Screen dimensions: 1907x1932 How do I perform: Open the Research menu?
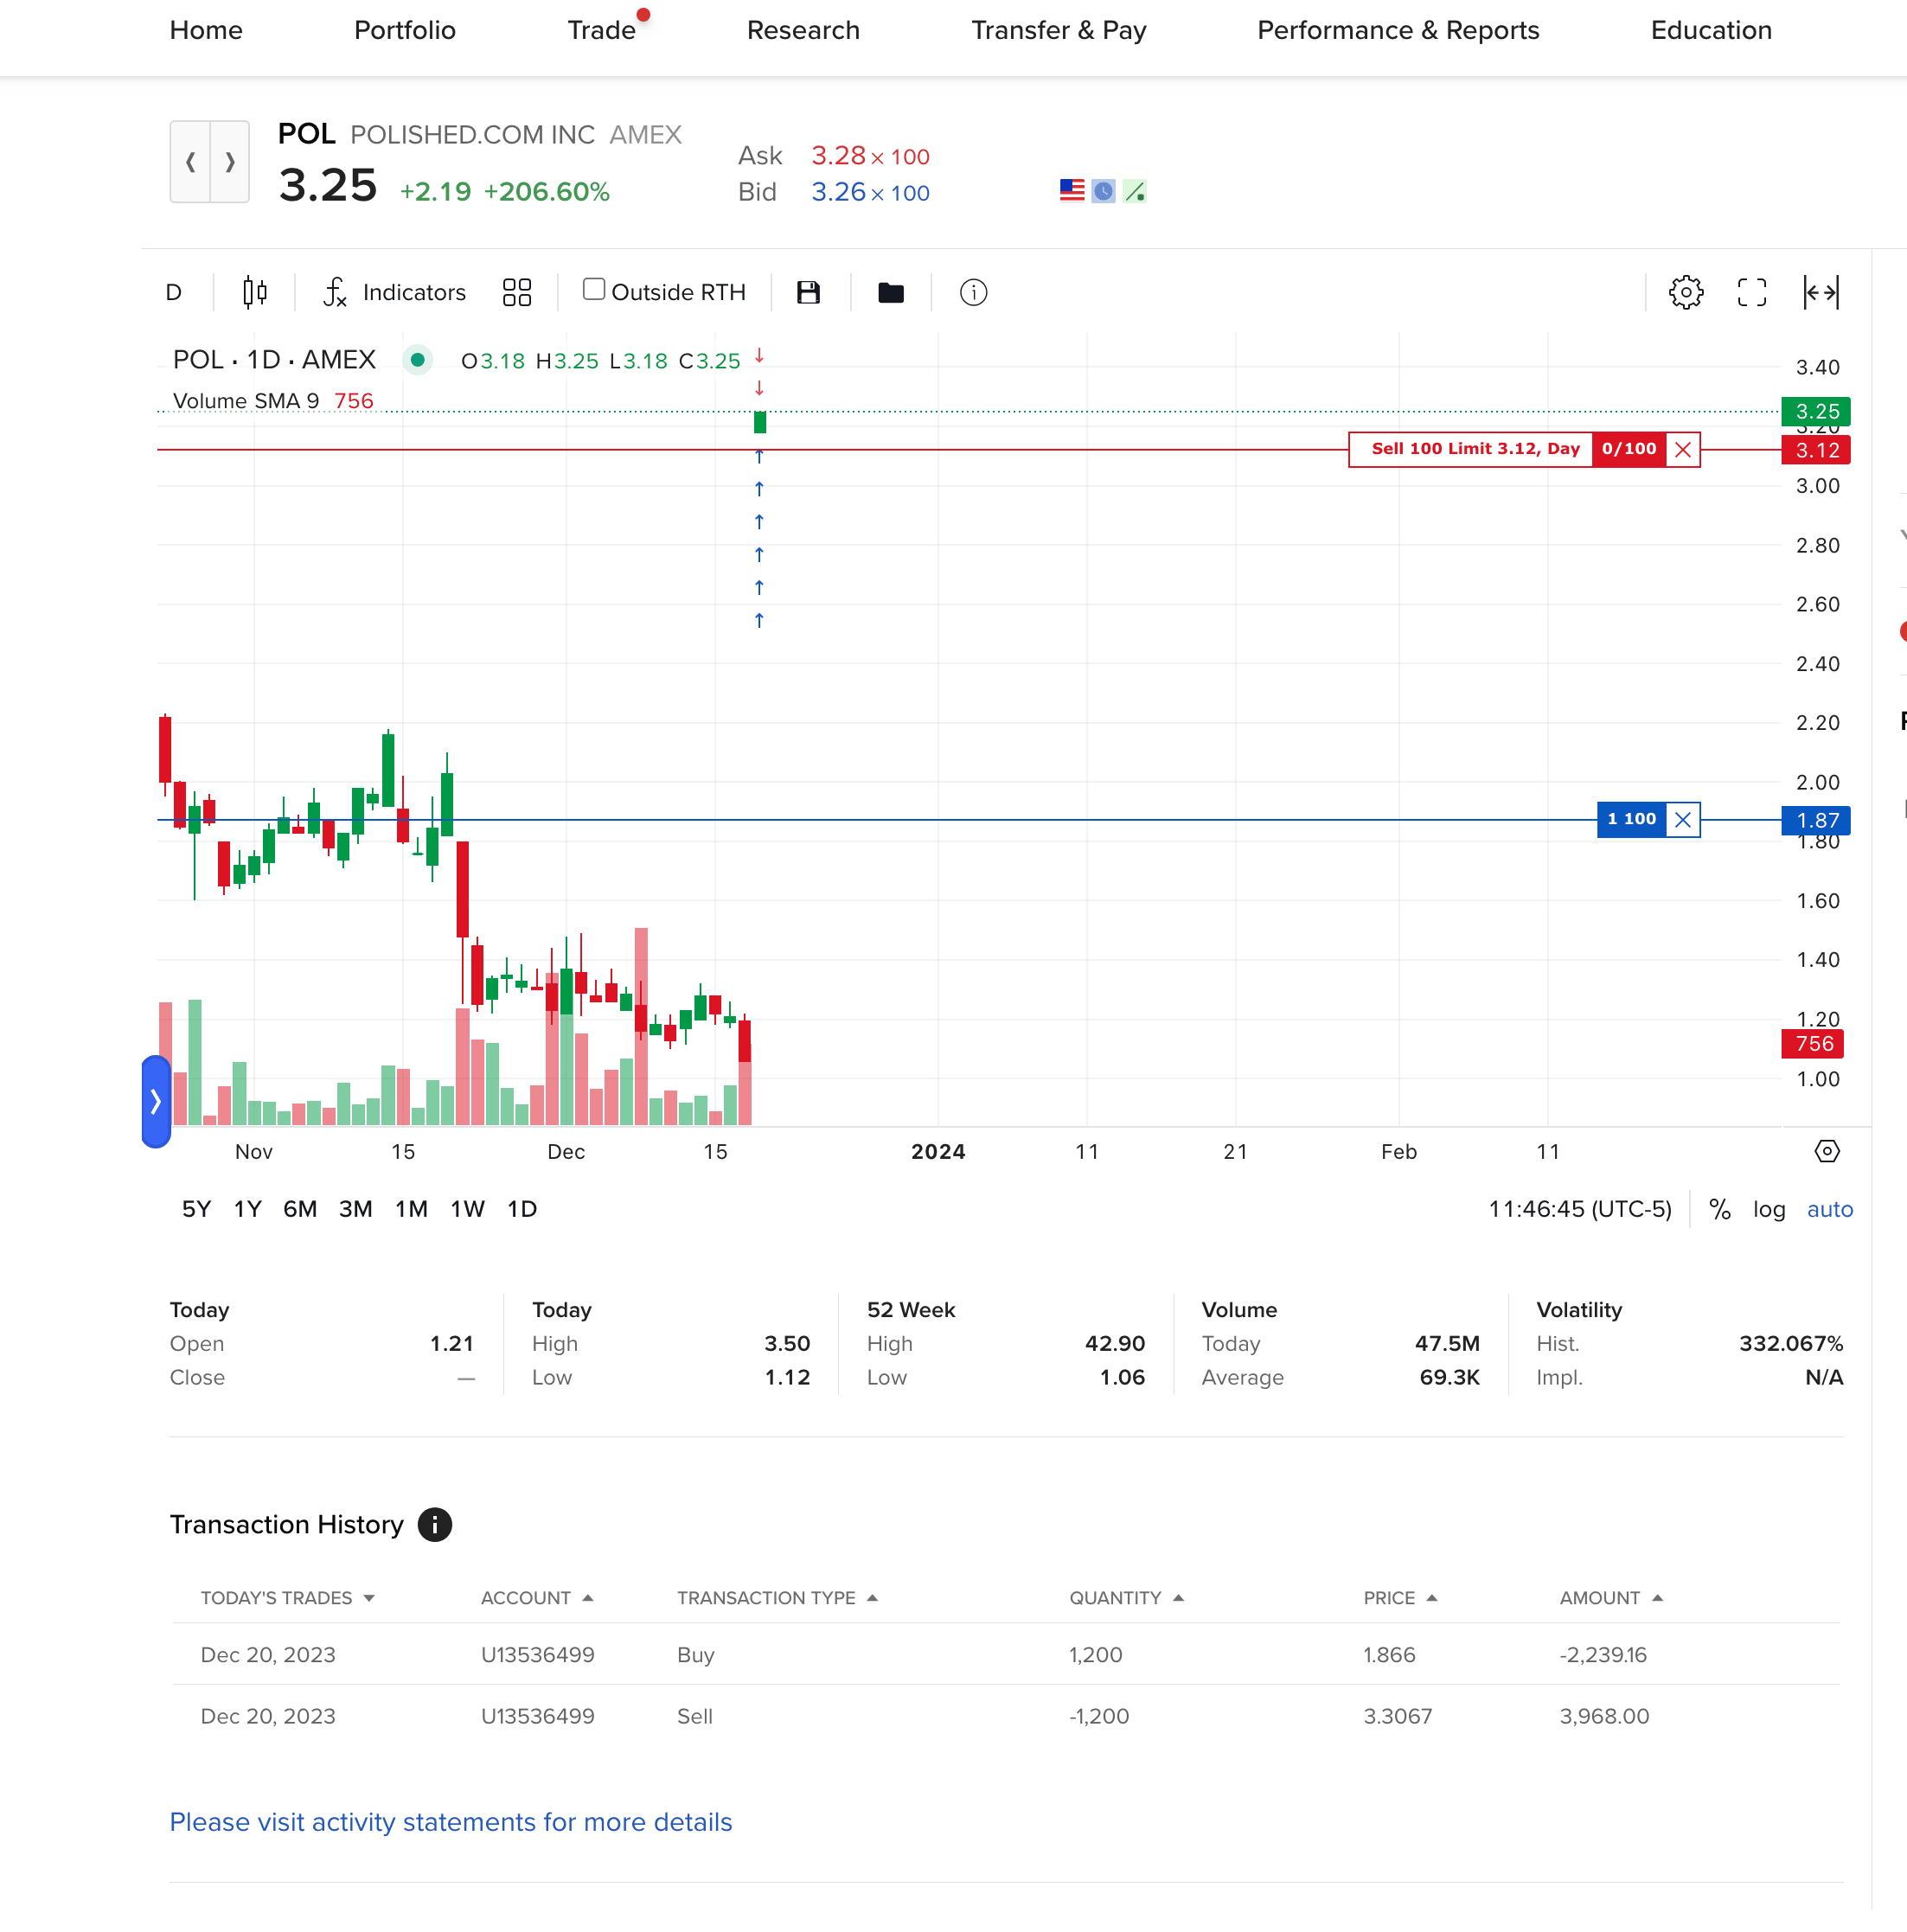click(x=803, y=30)
